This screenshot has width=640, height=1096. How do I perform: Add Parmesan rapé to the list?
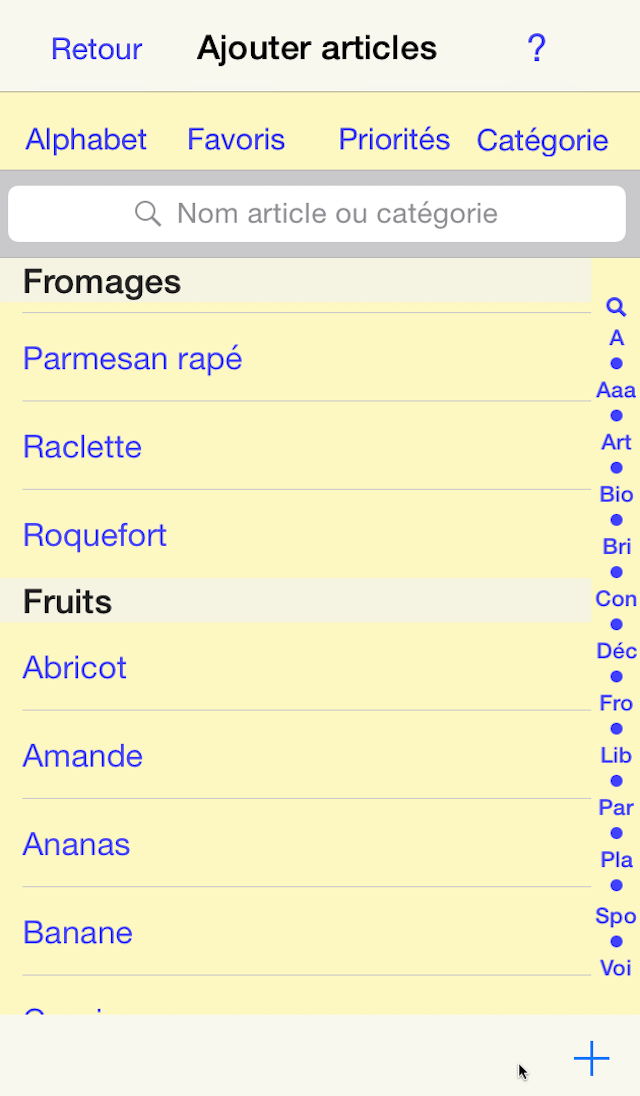pyautogui.click(x=133, y=358)
